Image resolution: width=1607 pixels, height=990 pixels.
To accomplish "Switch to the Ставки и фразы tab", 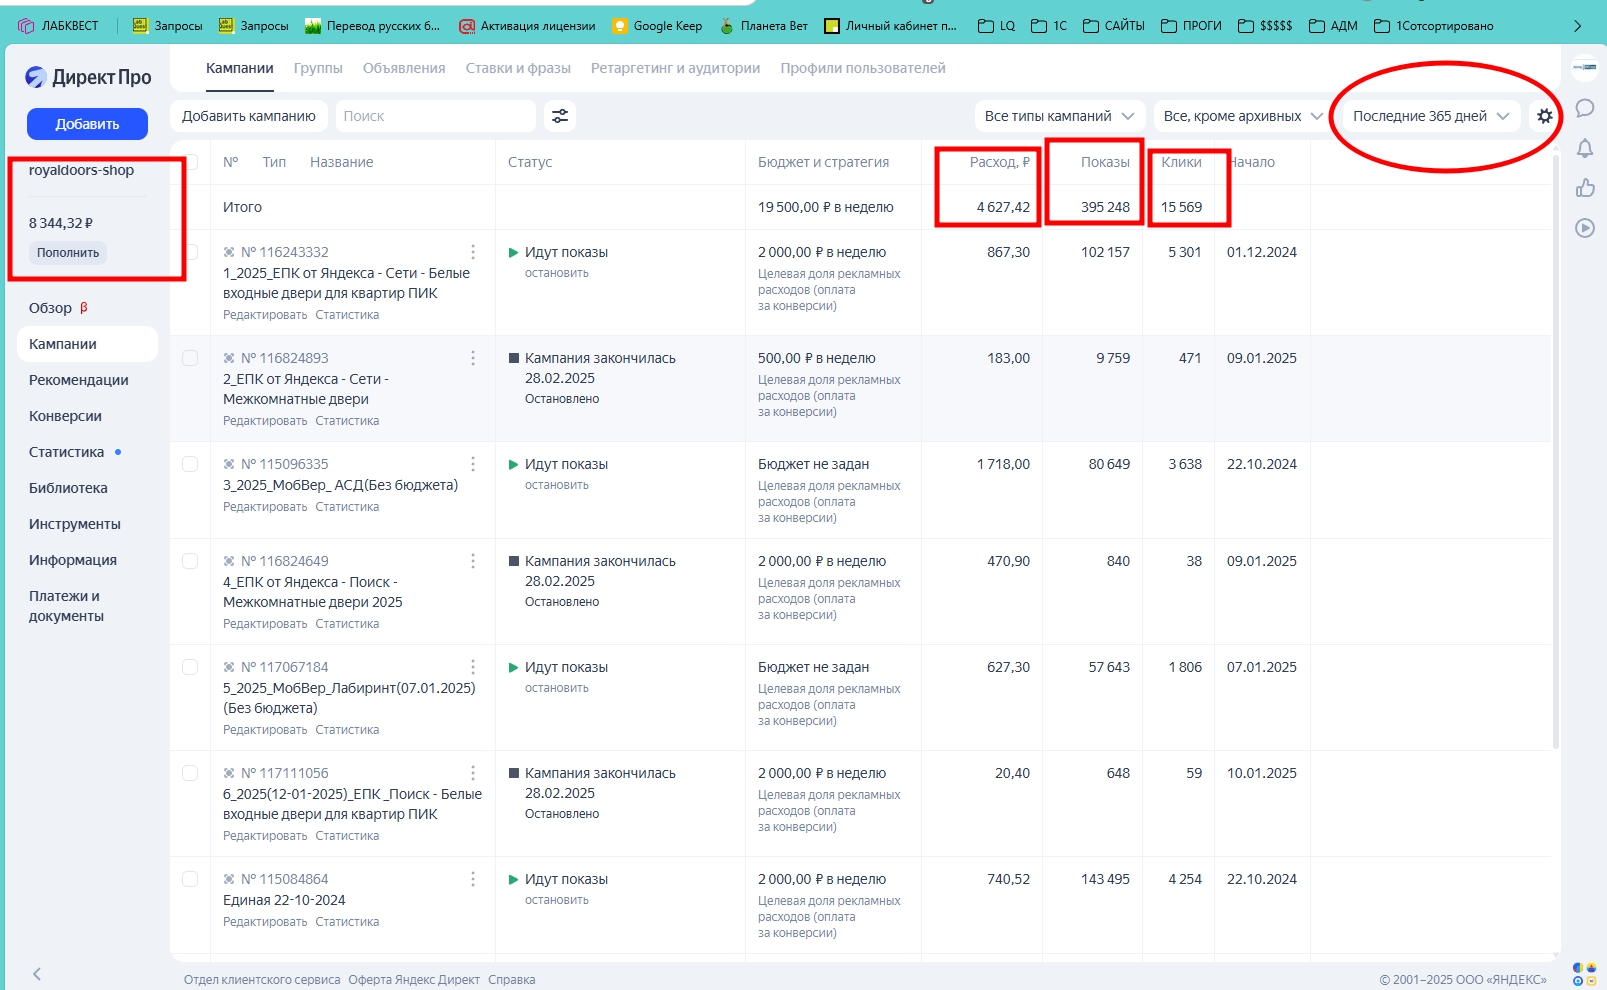I will click(518, 68).
